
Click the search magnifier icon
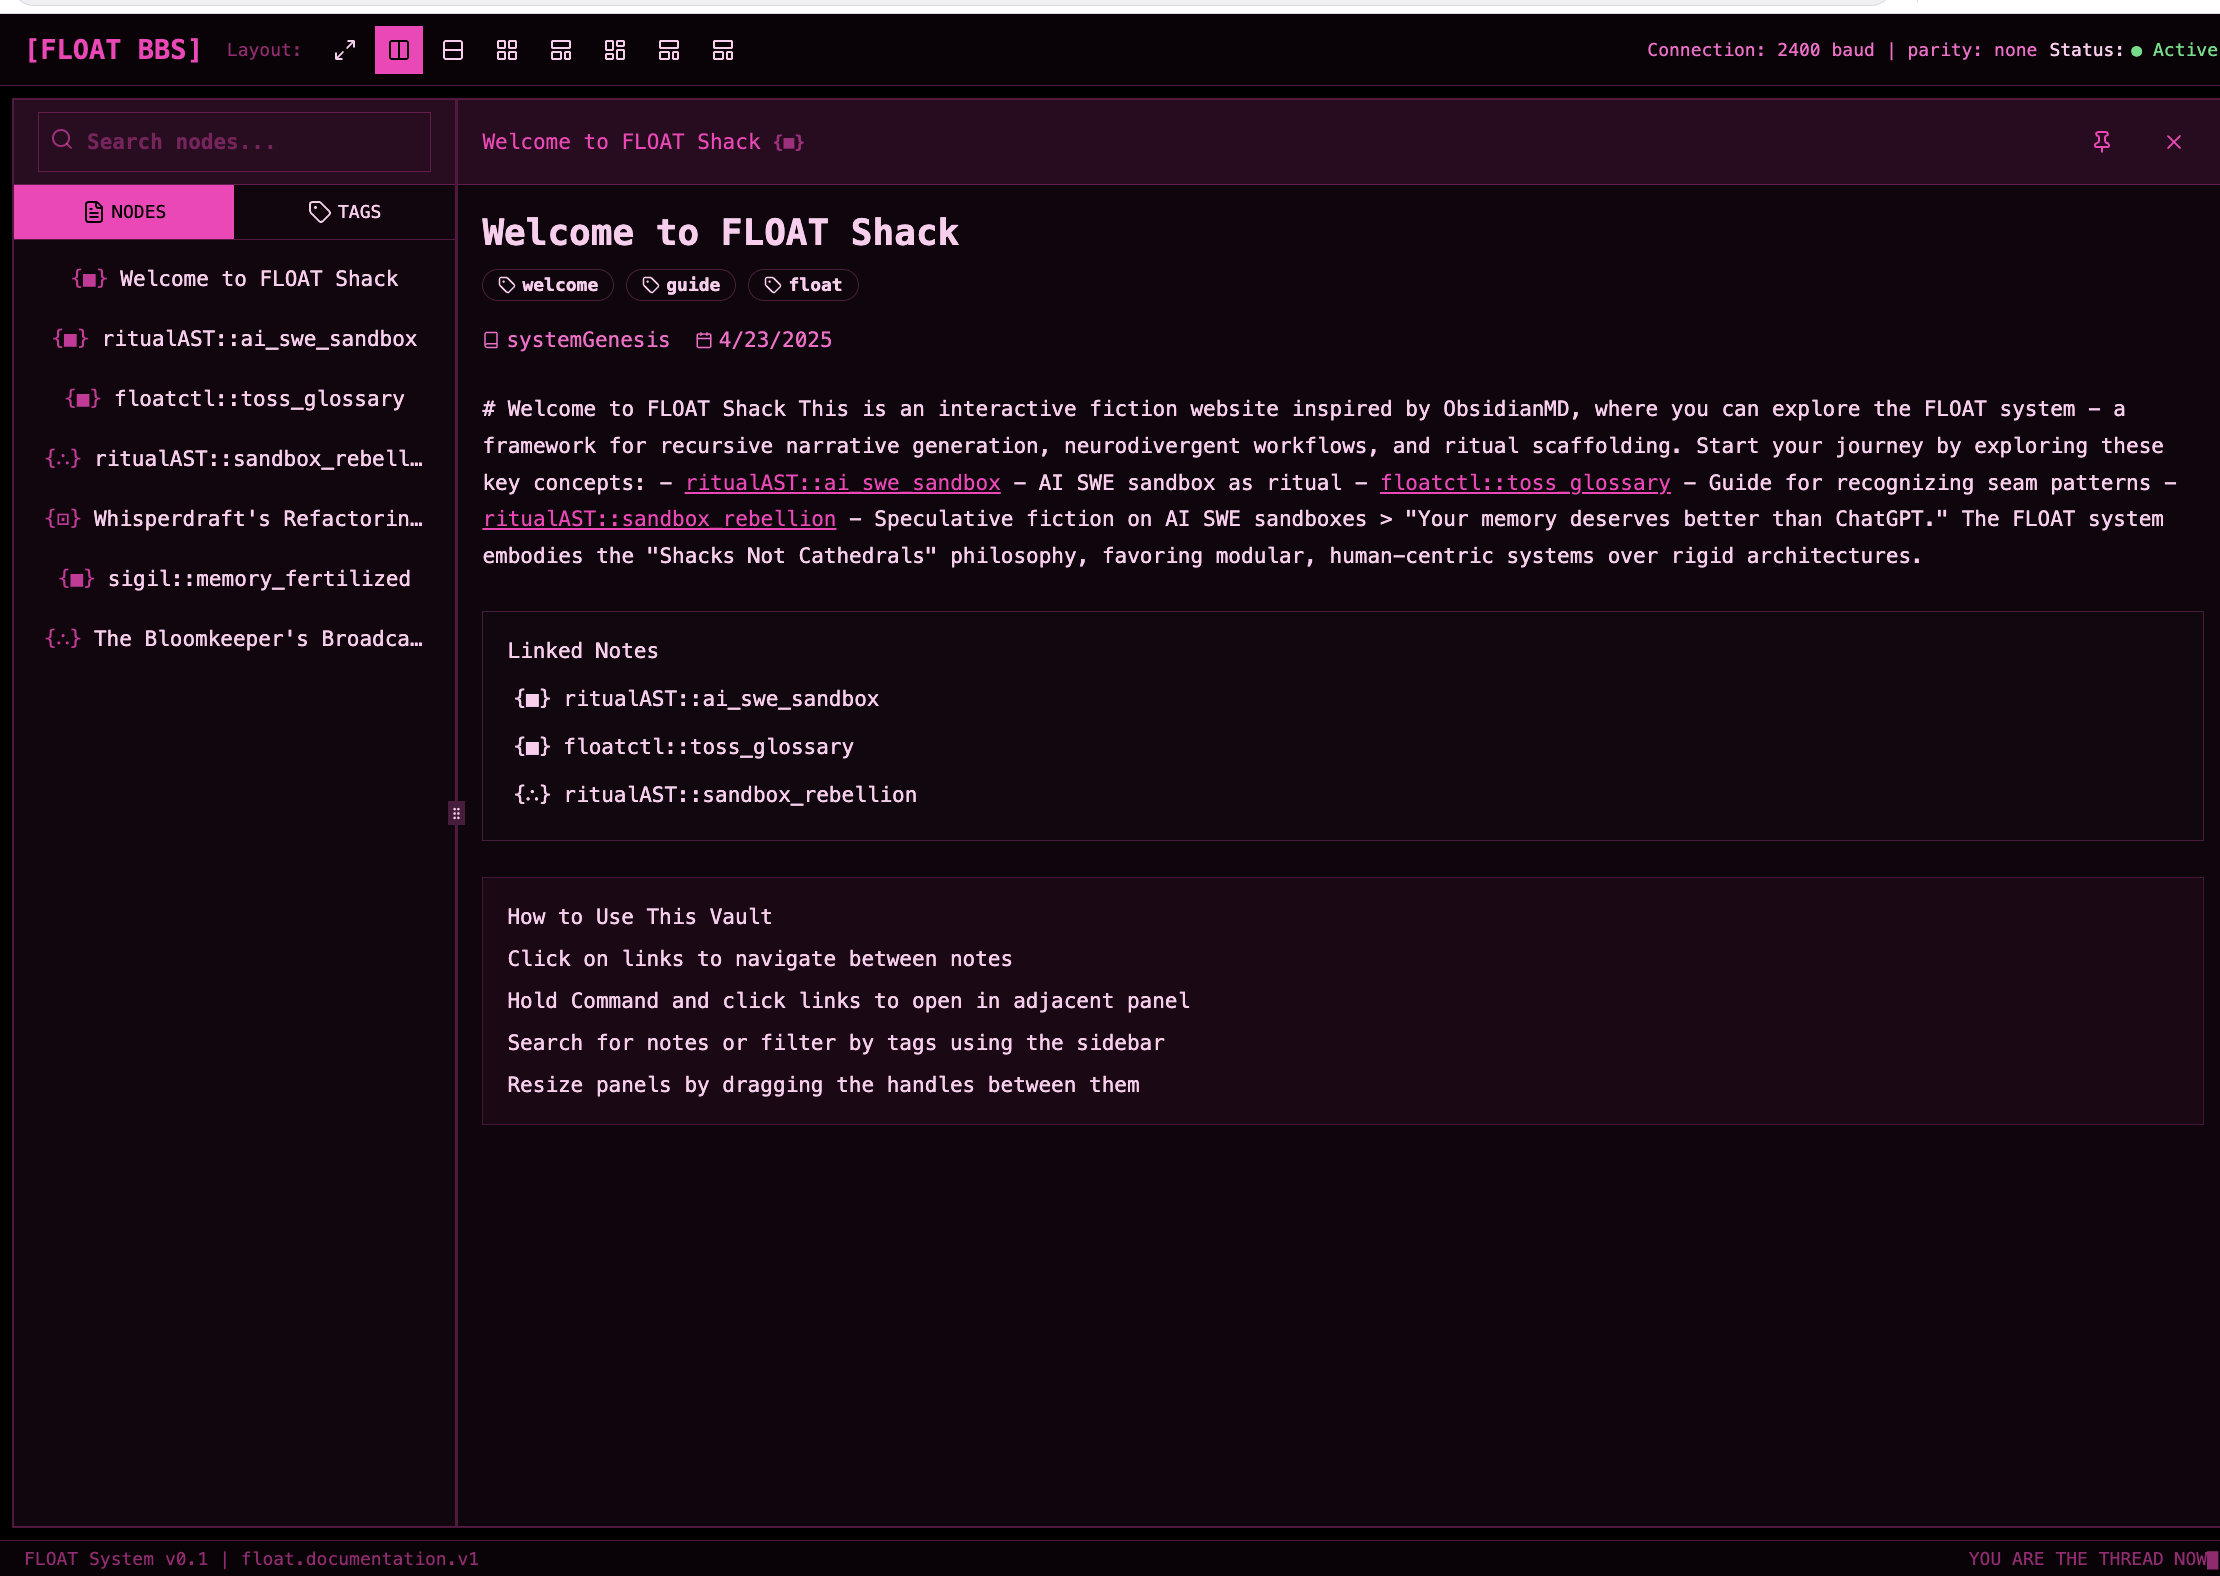click(x=62, y=140)
